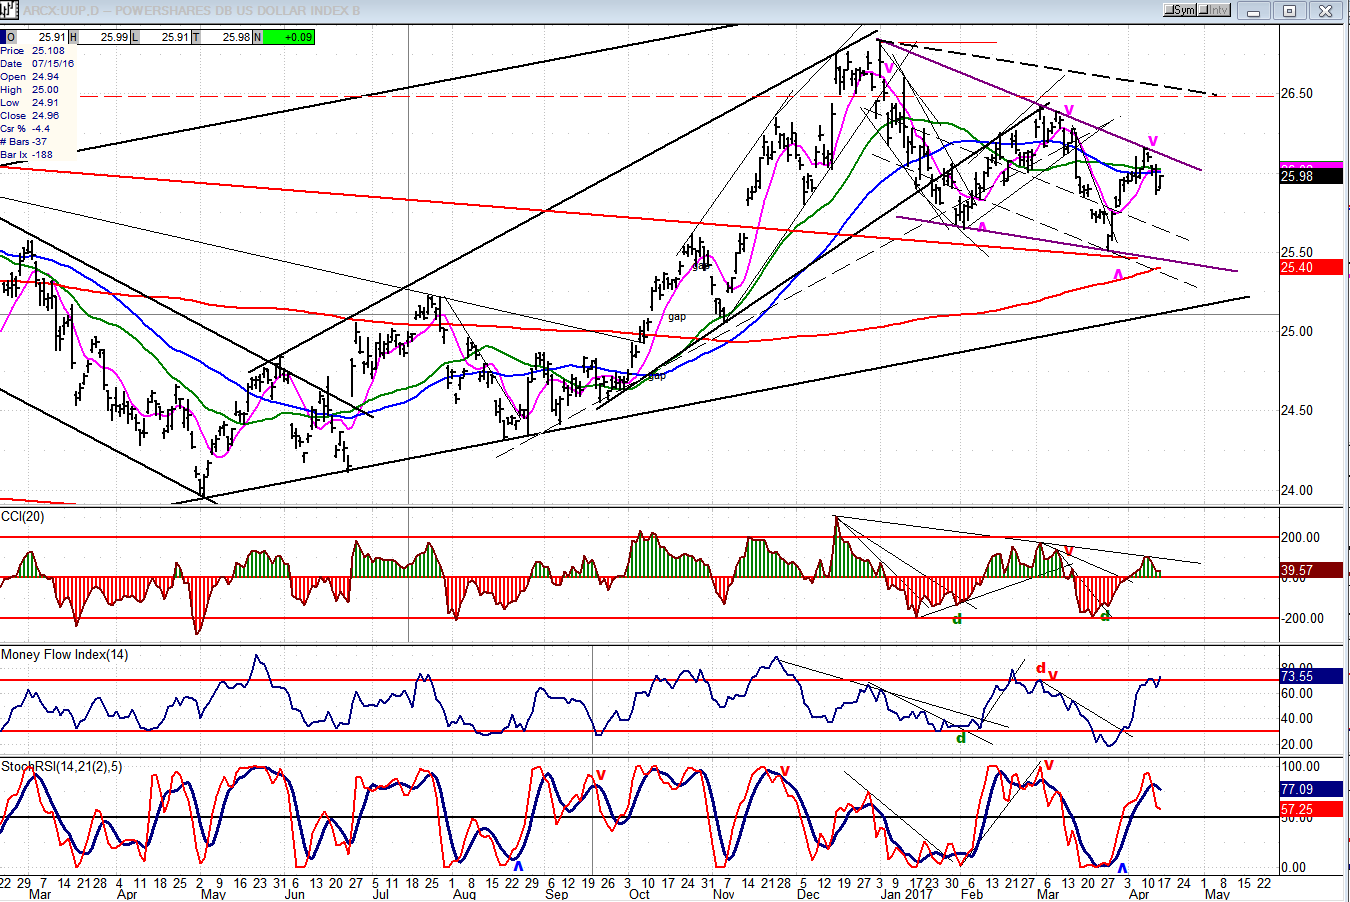Click the Dec label on time axis

click(808, 894)
